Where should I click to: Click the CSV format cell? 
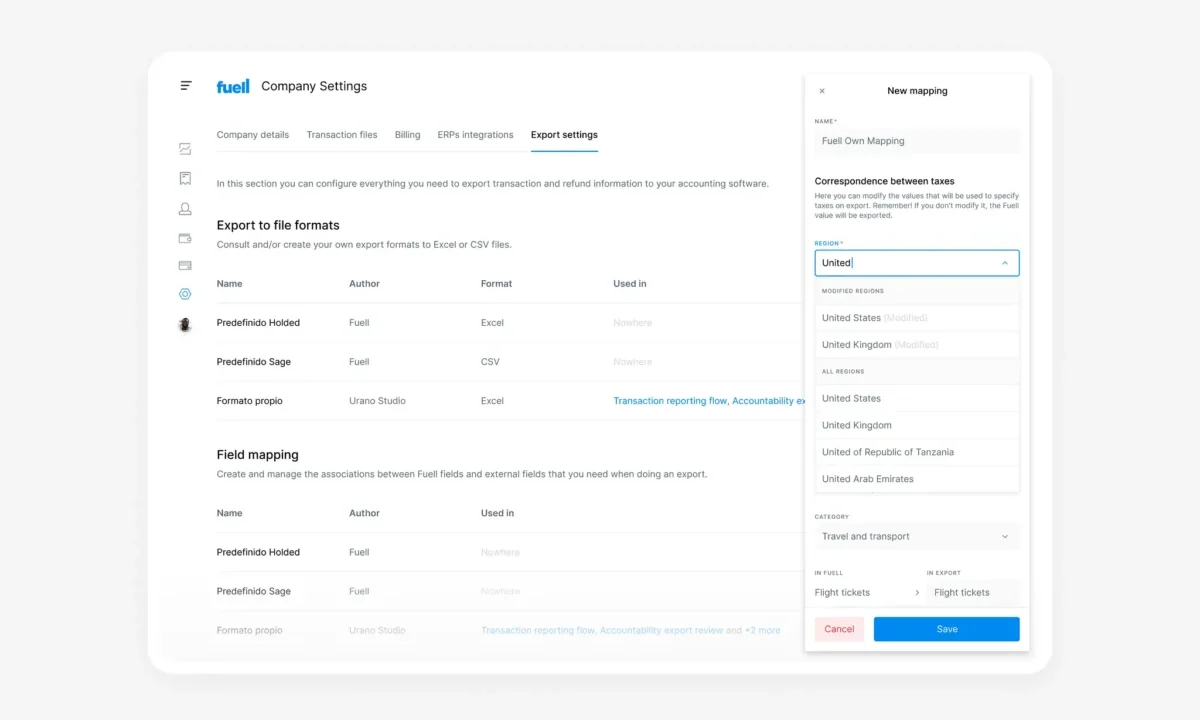(490, 362)
